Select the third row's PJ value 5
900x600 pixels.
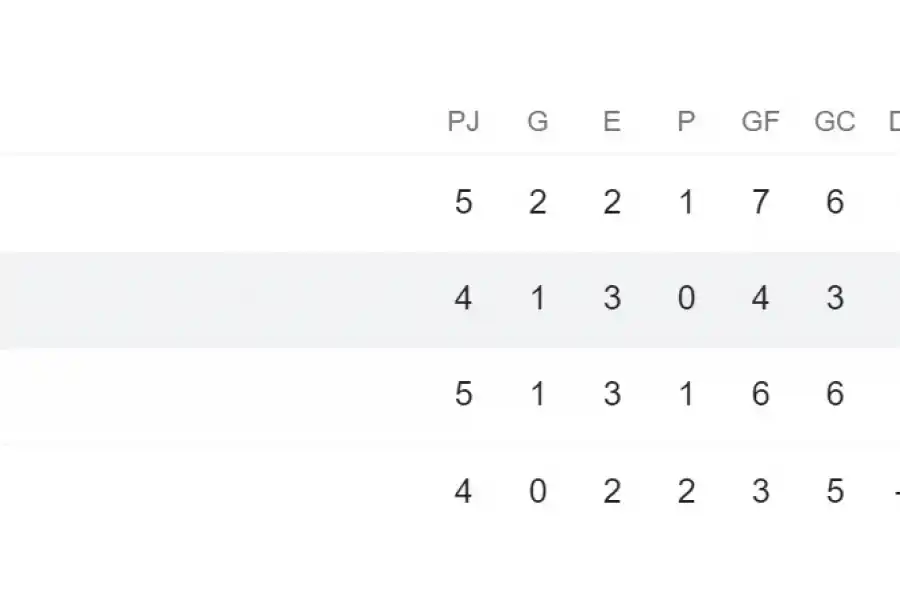pyautogui.click(x=463, y=394)
